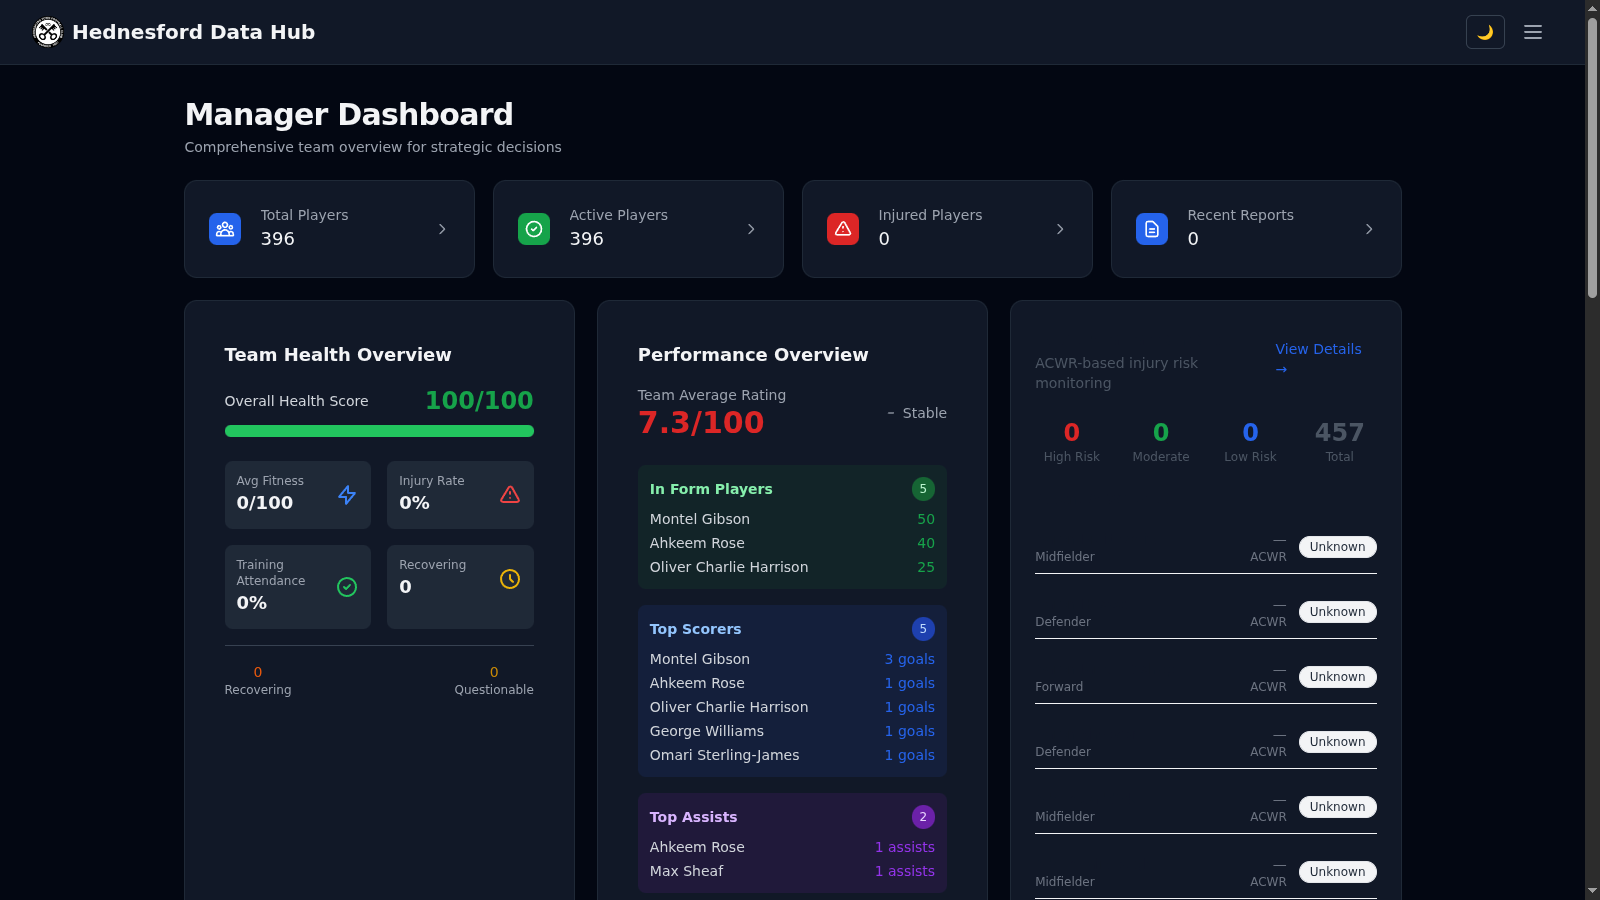Select George Williams in Top Scorers

[707, 731]
